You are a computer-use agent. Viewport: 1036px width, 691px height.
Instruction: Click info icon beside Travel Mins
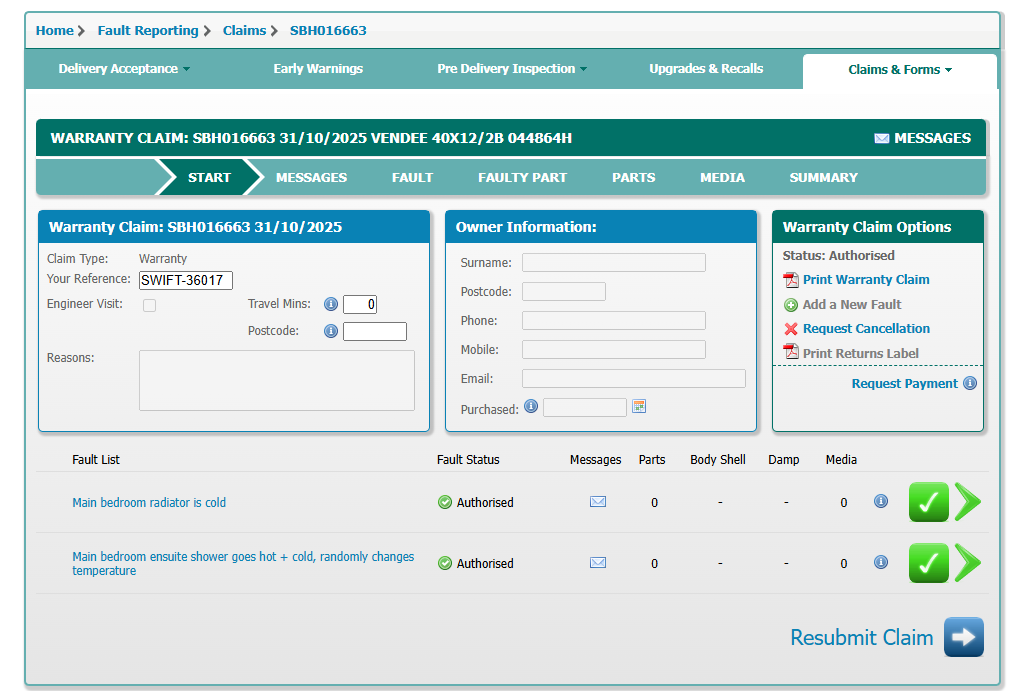click(330, 304)
